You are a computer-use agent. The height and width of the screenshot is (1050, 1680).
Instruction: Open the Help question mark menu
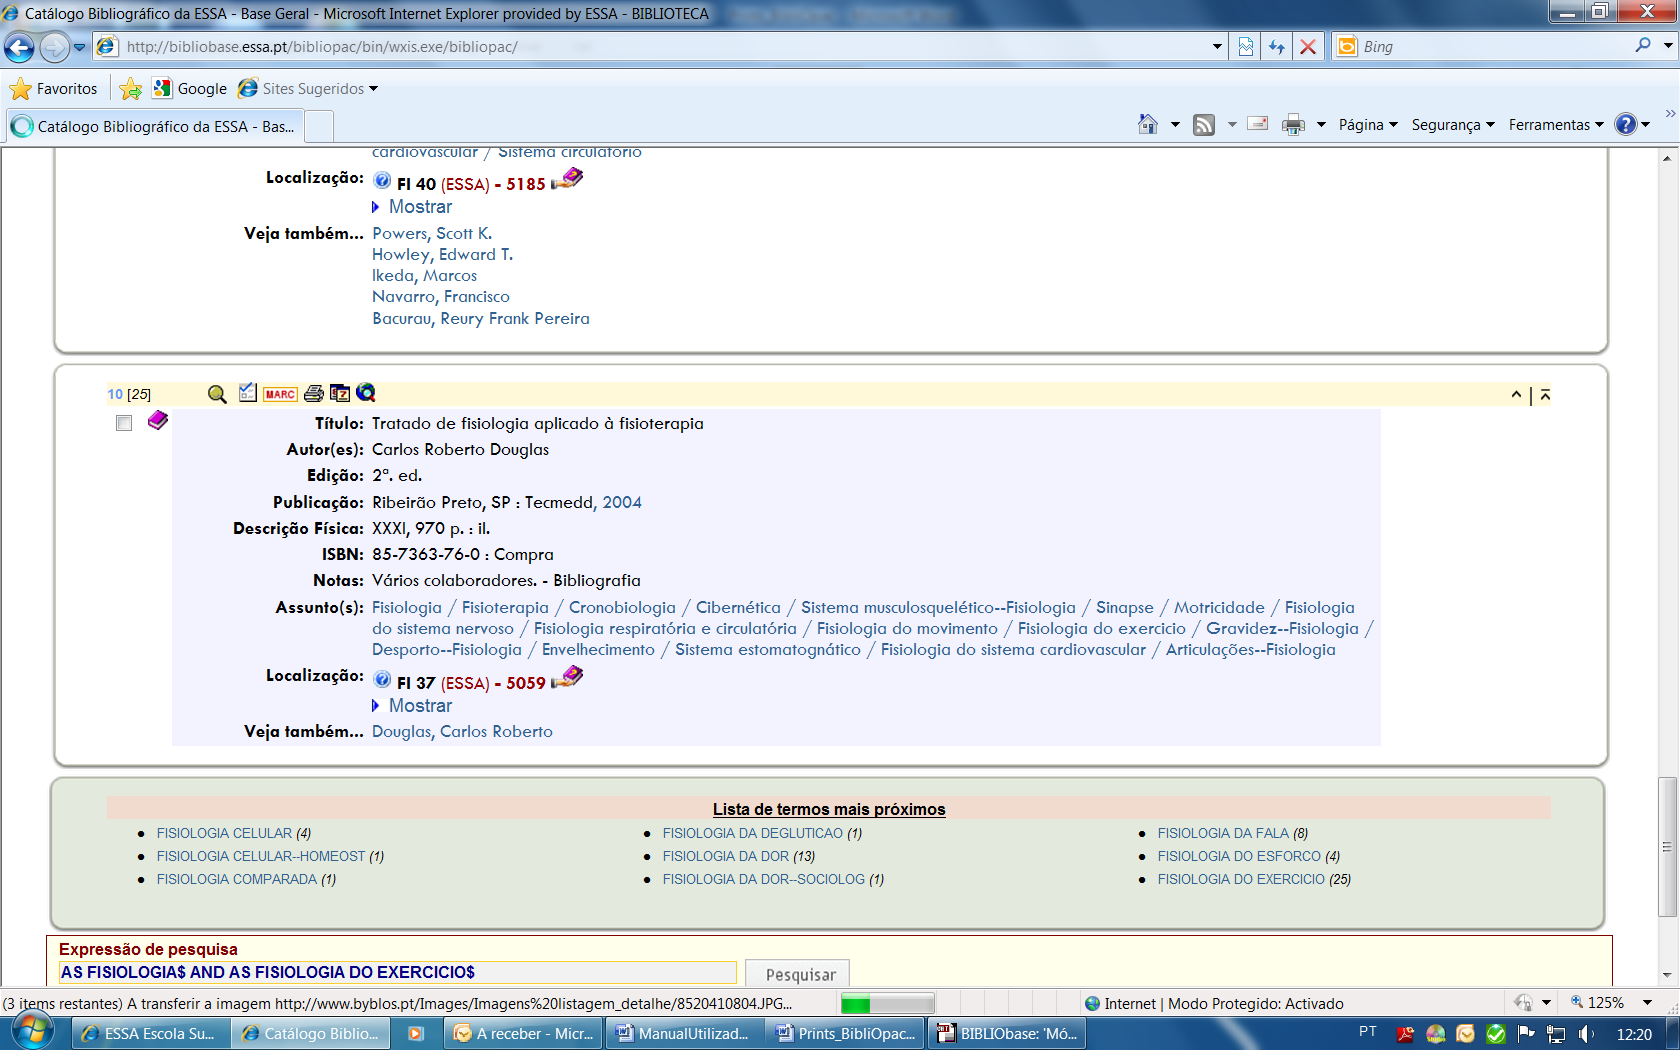(1633, 124)
